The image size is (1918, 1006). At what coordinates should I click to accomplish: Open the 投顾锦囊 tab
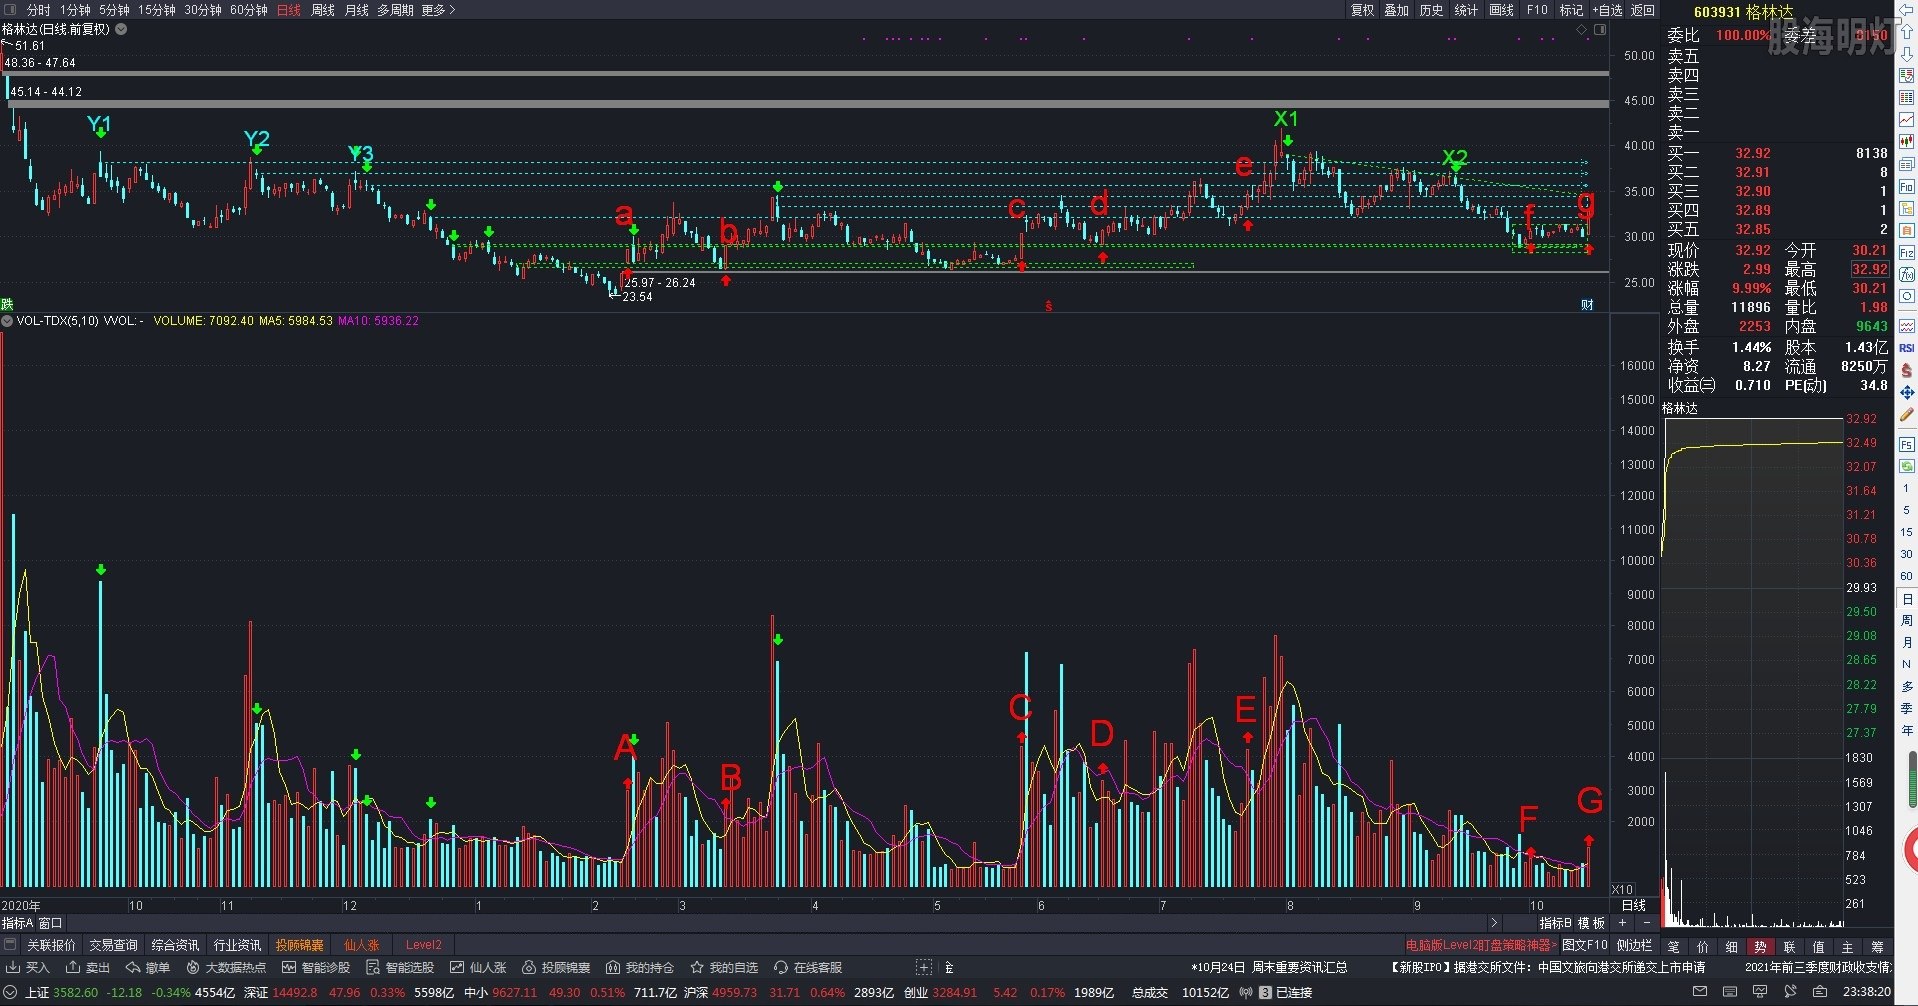click(x=299, y=945)
